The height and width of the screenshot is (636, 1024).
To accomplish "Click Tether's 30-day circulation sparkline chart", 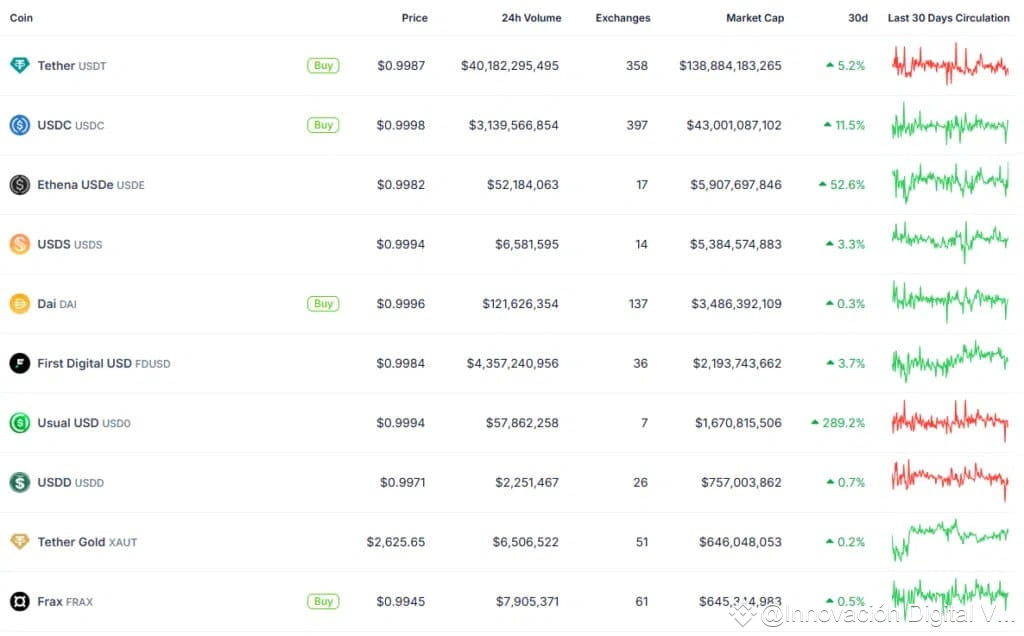I will click(x=948, y=65).
